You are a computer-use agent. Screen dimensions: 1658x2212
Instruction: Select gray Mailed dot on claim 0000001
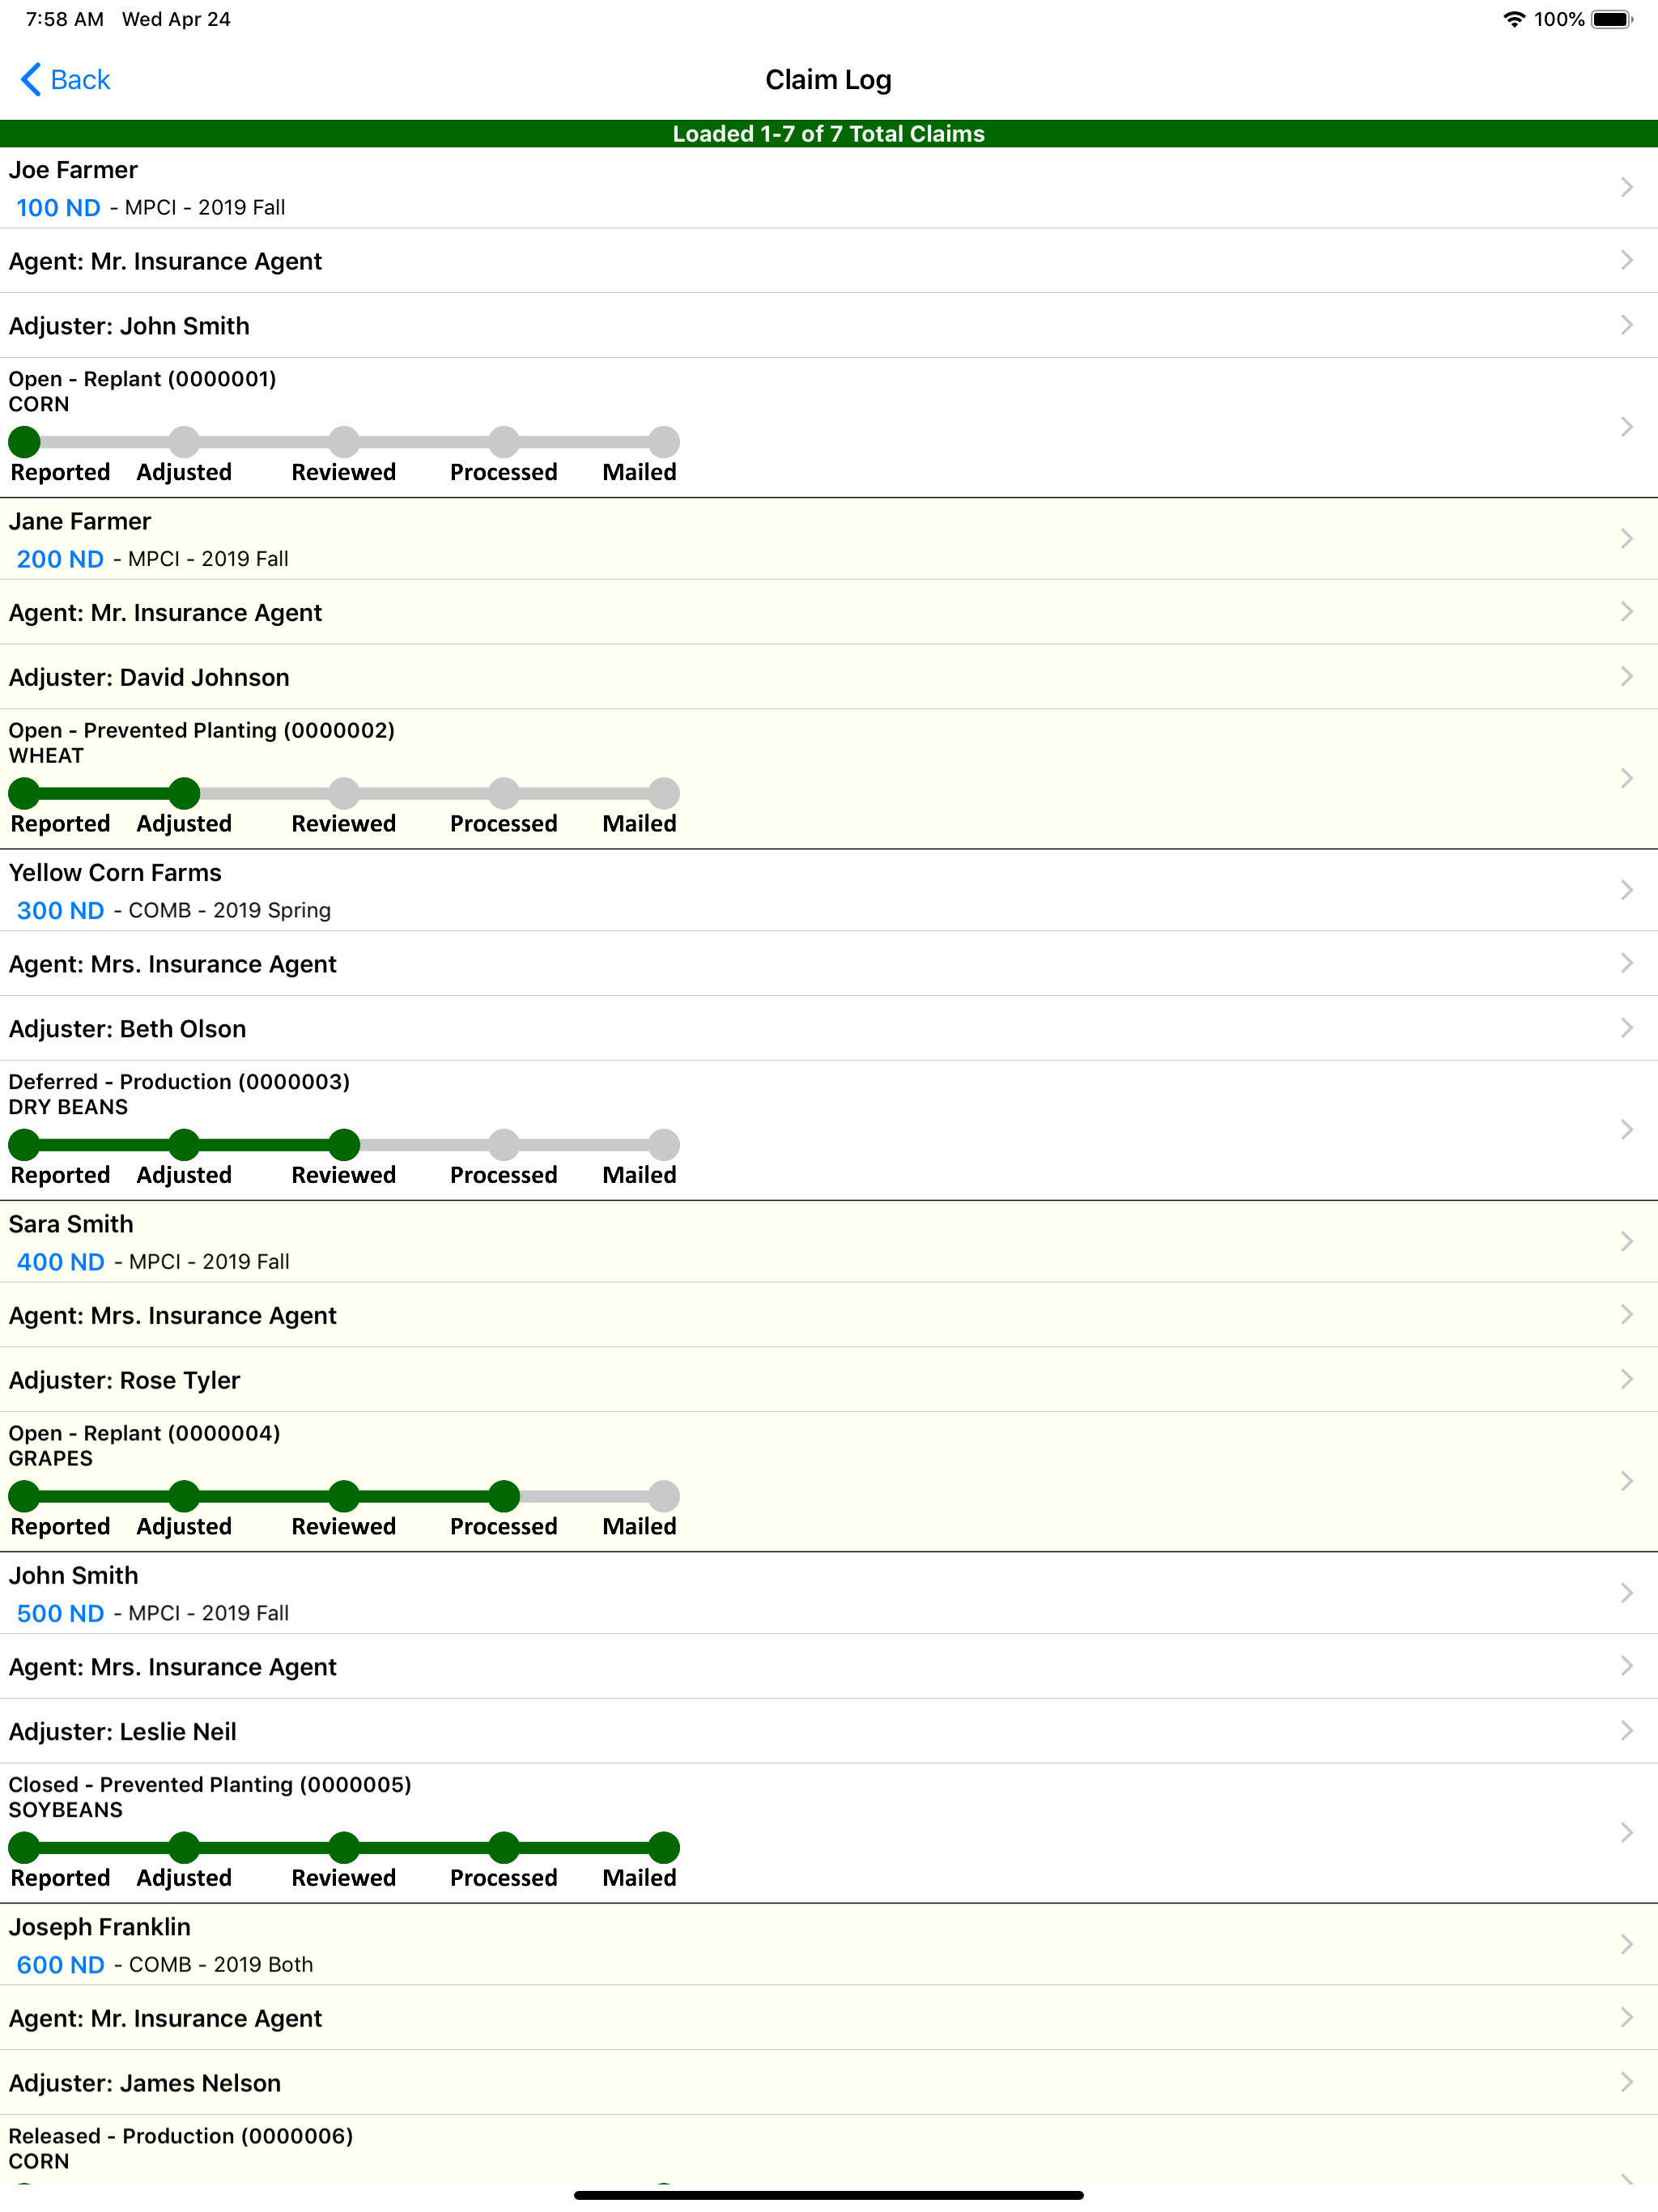click(664, 441)
